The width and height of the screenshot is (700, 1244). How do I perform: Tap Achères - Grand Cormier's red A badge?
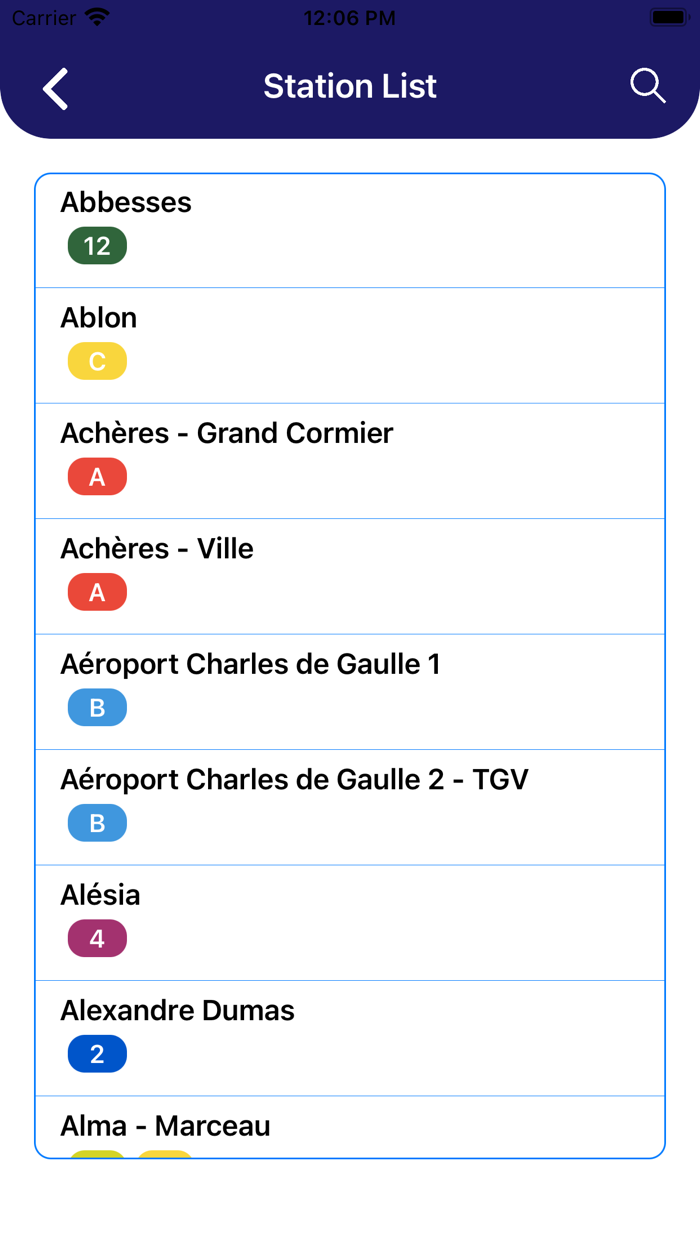click(97, 477)
